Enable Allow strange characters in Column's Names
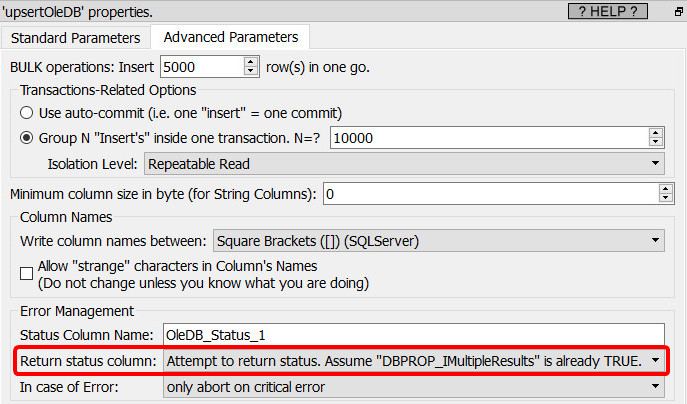The image size is (687, 404). [26, 274]
